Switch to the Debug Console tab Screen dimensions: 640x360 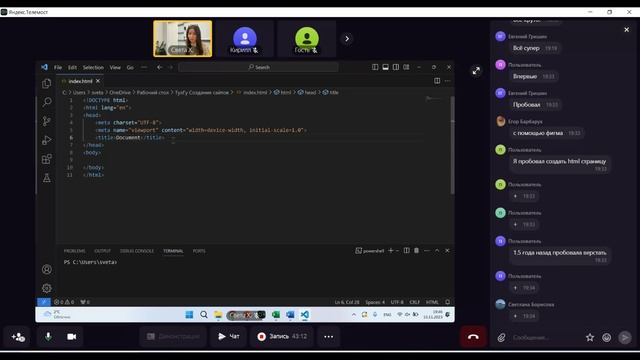point(137,251)
